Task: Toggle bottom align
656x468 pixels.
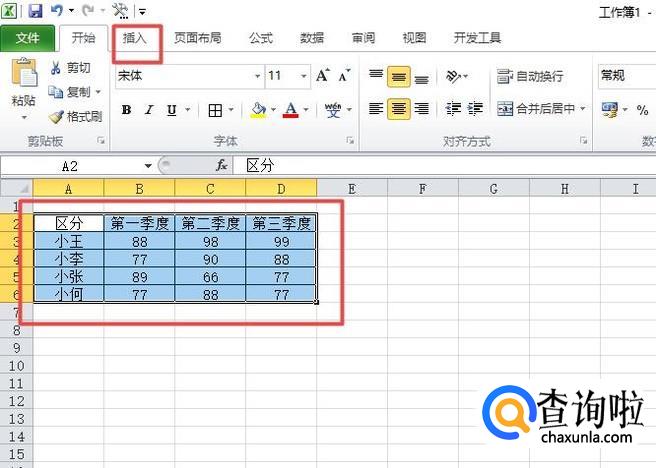Action: [421, 77]
